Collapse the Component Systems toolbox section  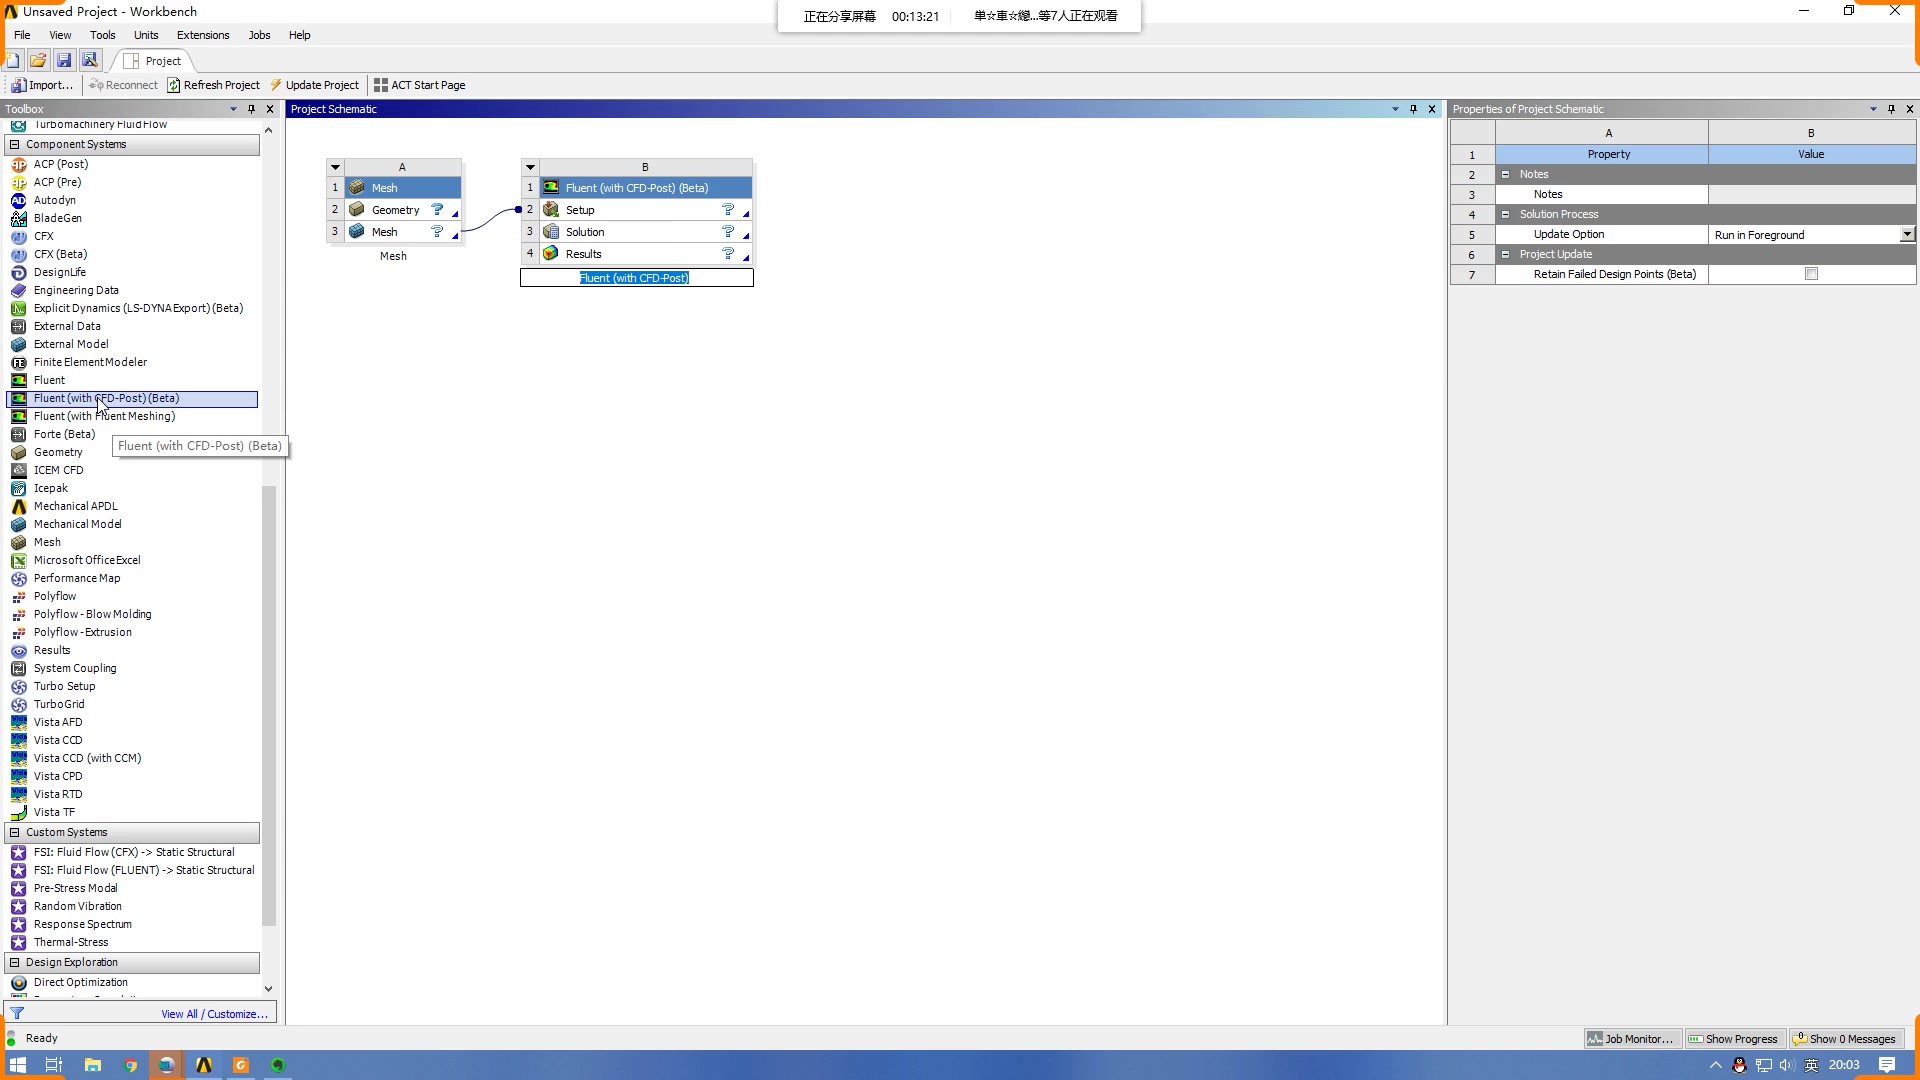pyautogui.click(x=14, y=144)
